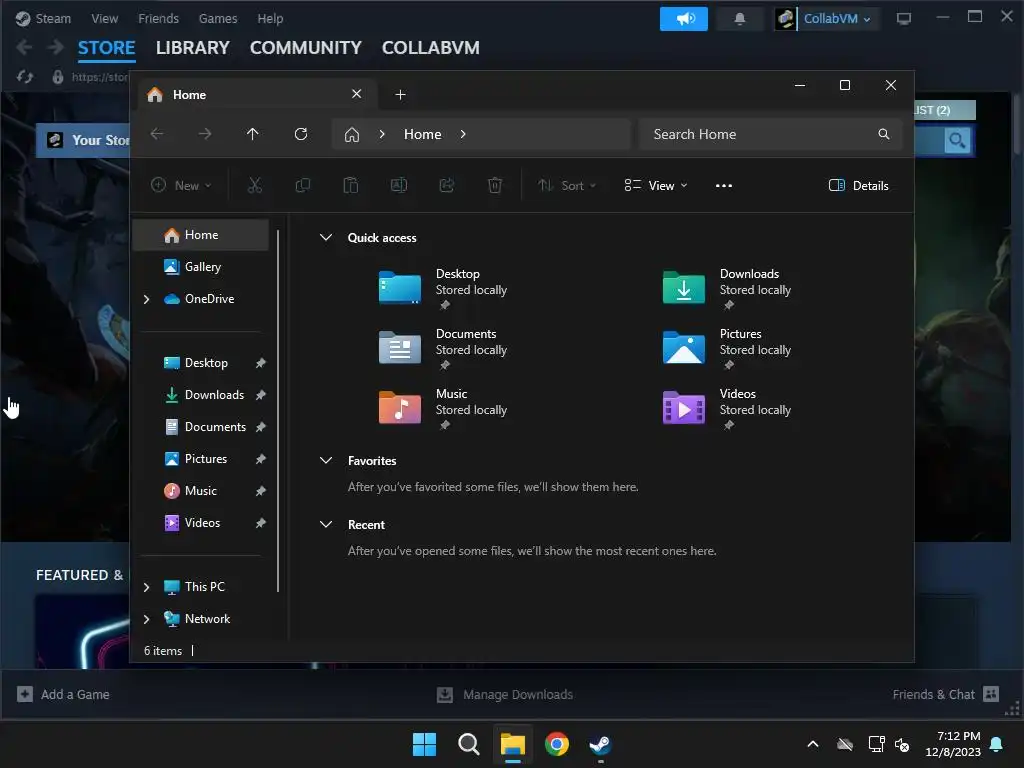Screen dimensions: 1024x768
Task: Click the magnifier icon in Search Home box
Action: [x=884, y=134]
